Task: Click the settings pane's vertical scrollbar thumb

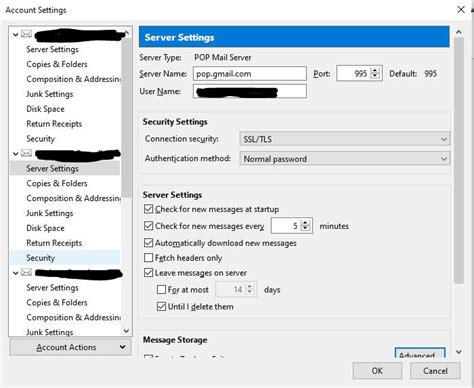Action: point(459,160)
